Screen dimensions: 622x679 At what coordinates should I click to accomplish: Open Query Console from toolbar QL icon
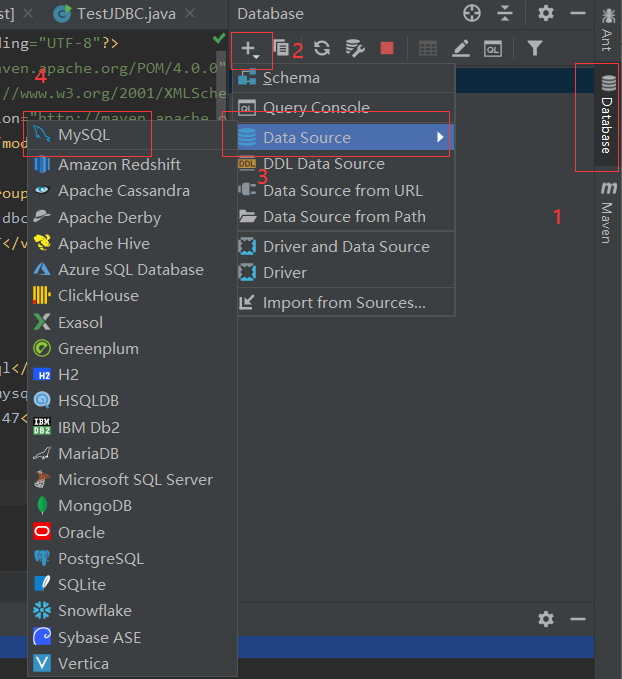[493, 49]
